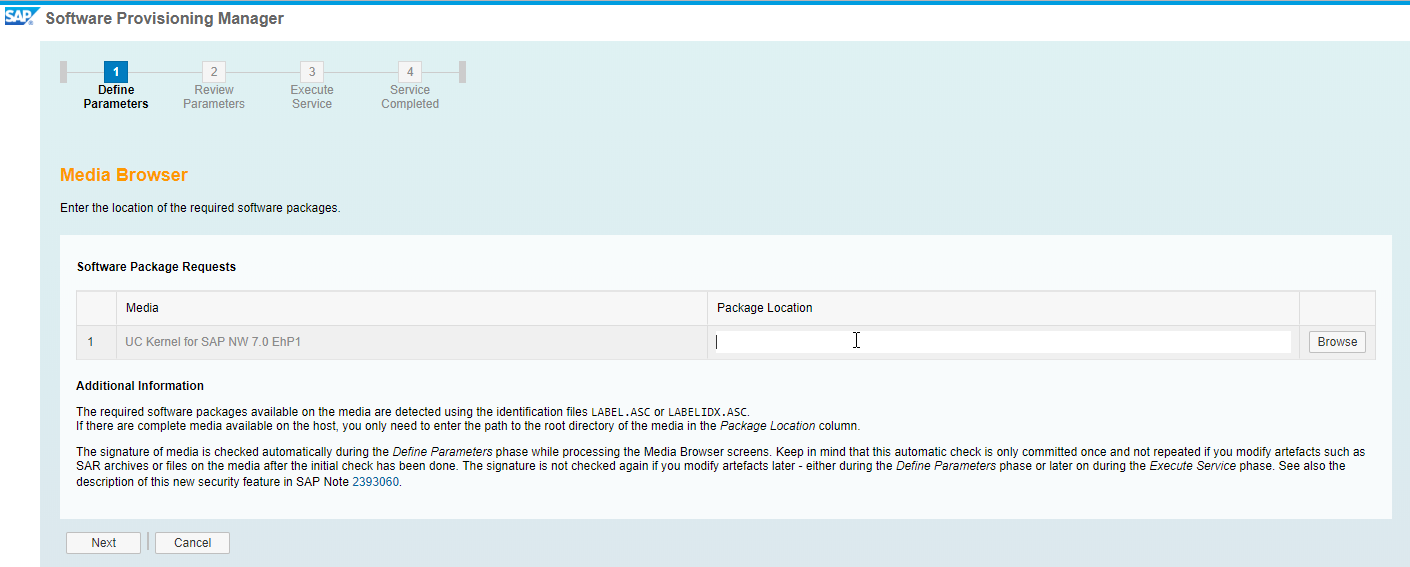
Task: Select step 3 Execute Service
Action: pos(312,85)
